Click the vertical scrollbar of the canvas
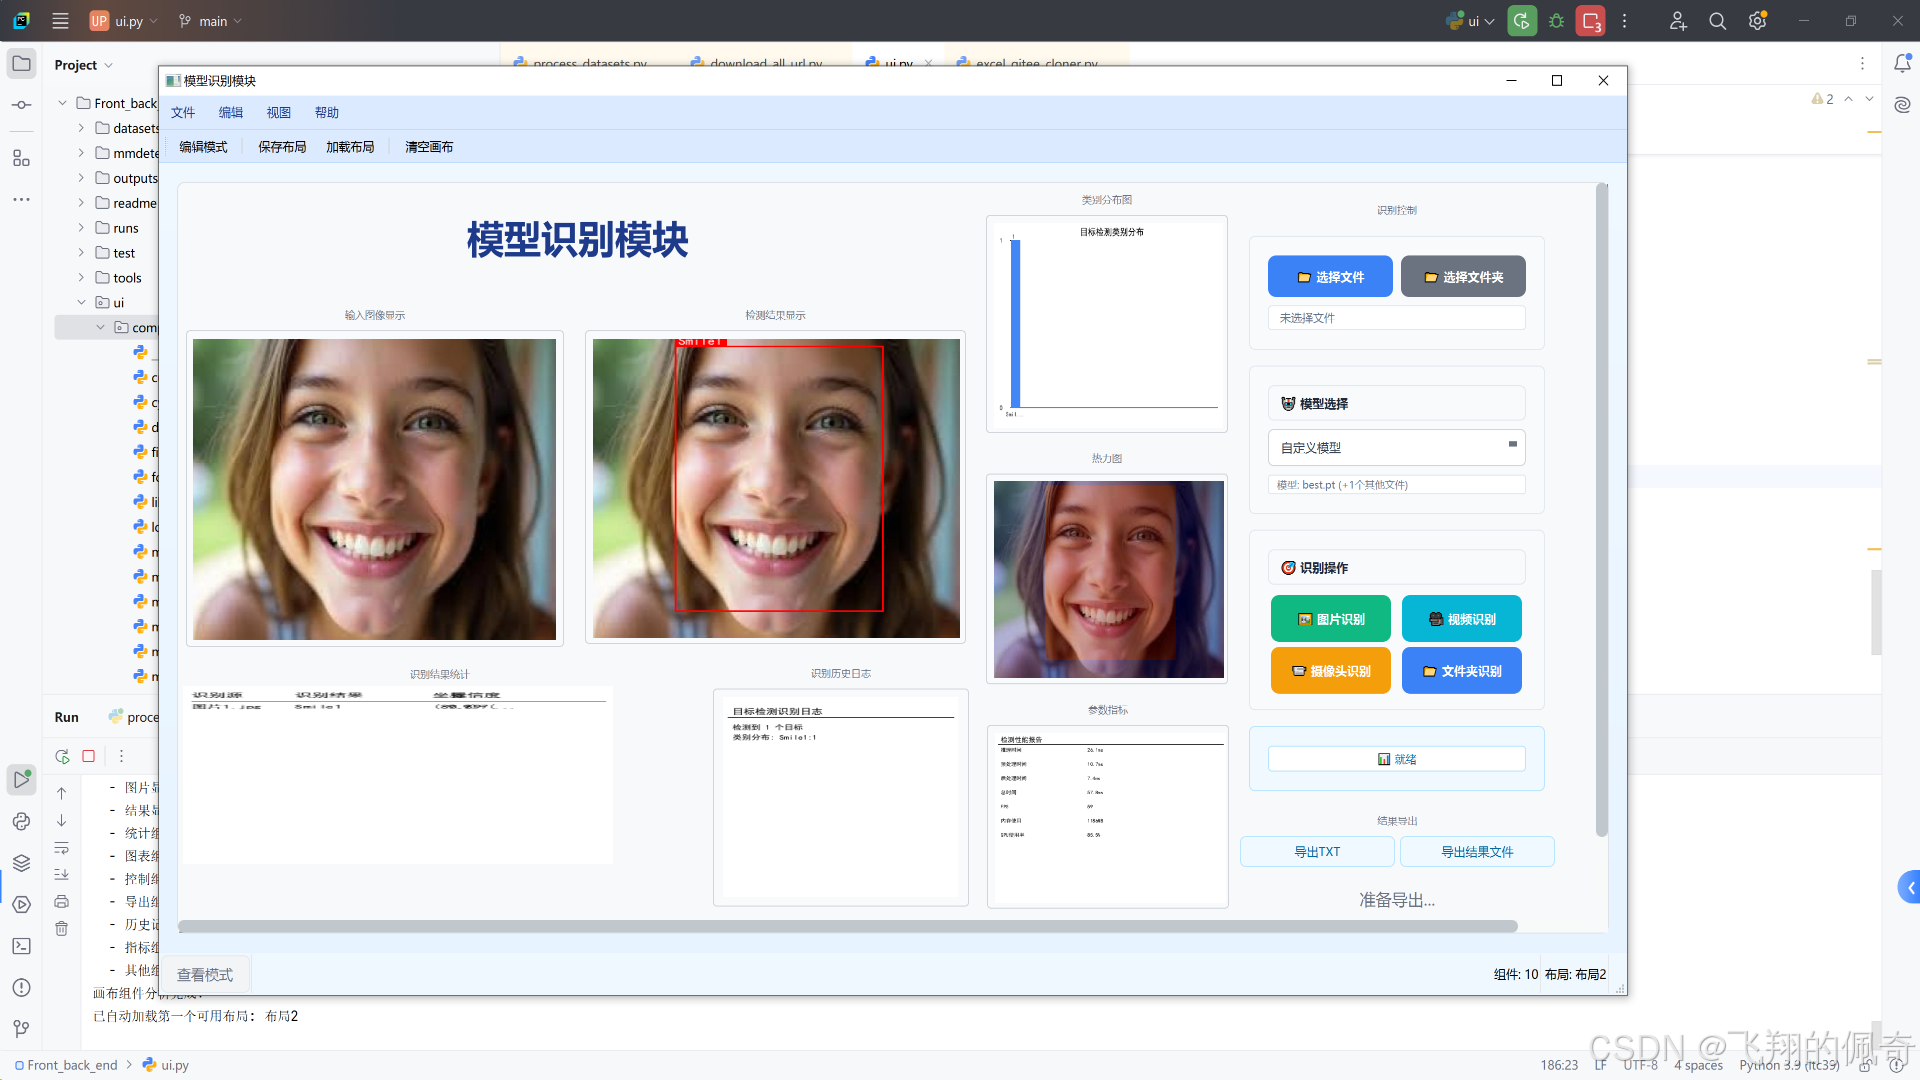Screen dimensions: 1920x1080 [x=1602, y=510]
